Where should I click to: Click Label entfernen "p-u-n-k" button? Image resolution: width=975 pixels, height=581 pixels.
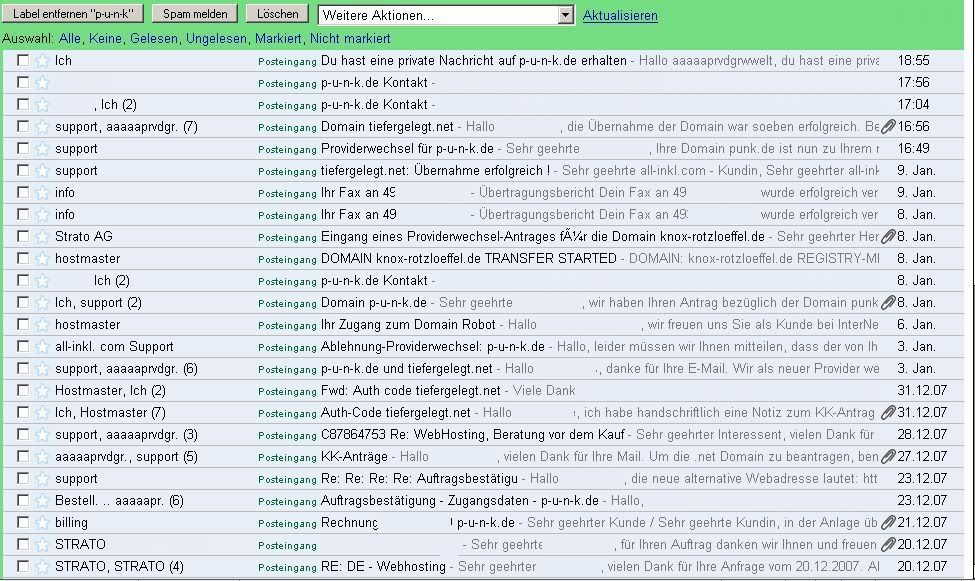pyautogui.click(x=73, y=14)
